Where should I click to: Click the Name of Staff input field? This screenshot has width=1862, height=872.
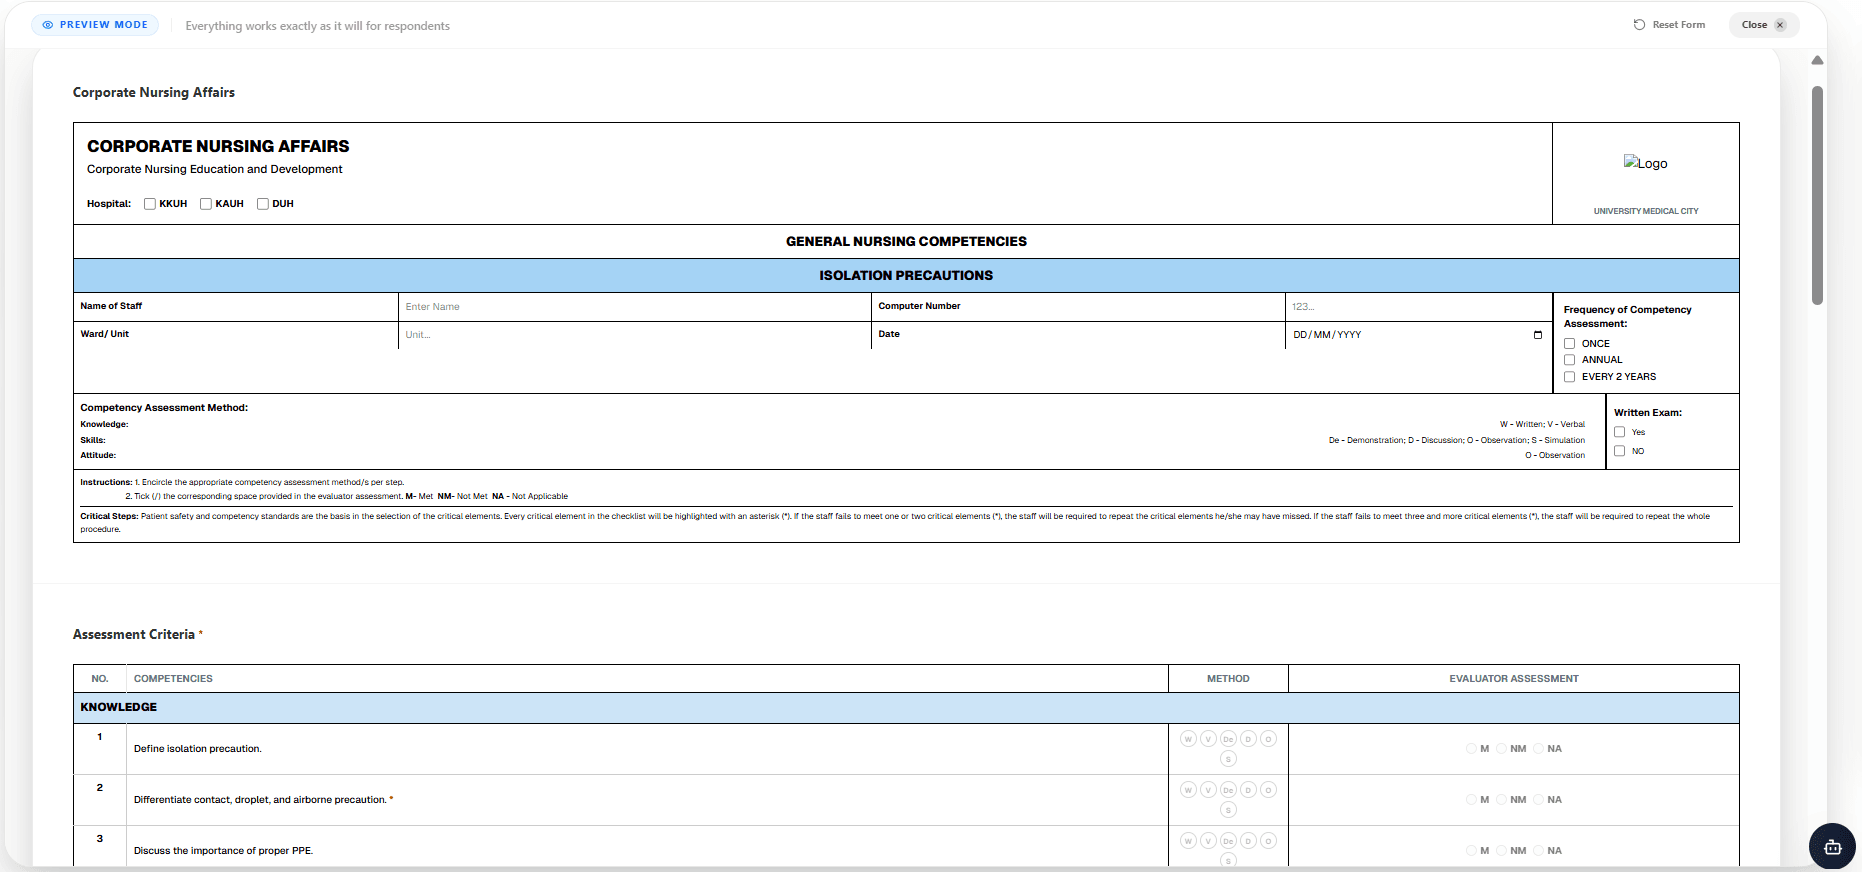click(x=634, y=307)
